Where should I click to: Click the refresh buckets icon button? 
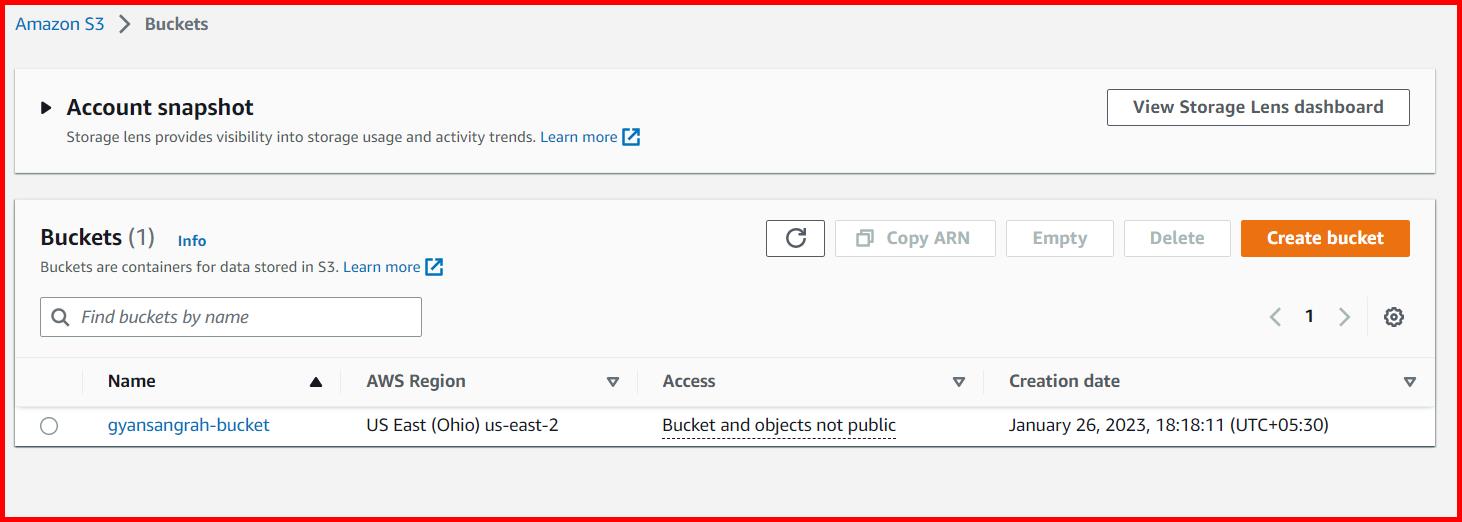[795, 238]
